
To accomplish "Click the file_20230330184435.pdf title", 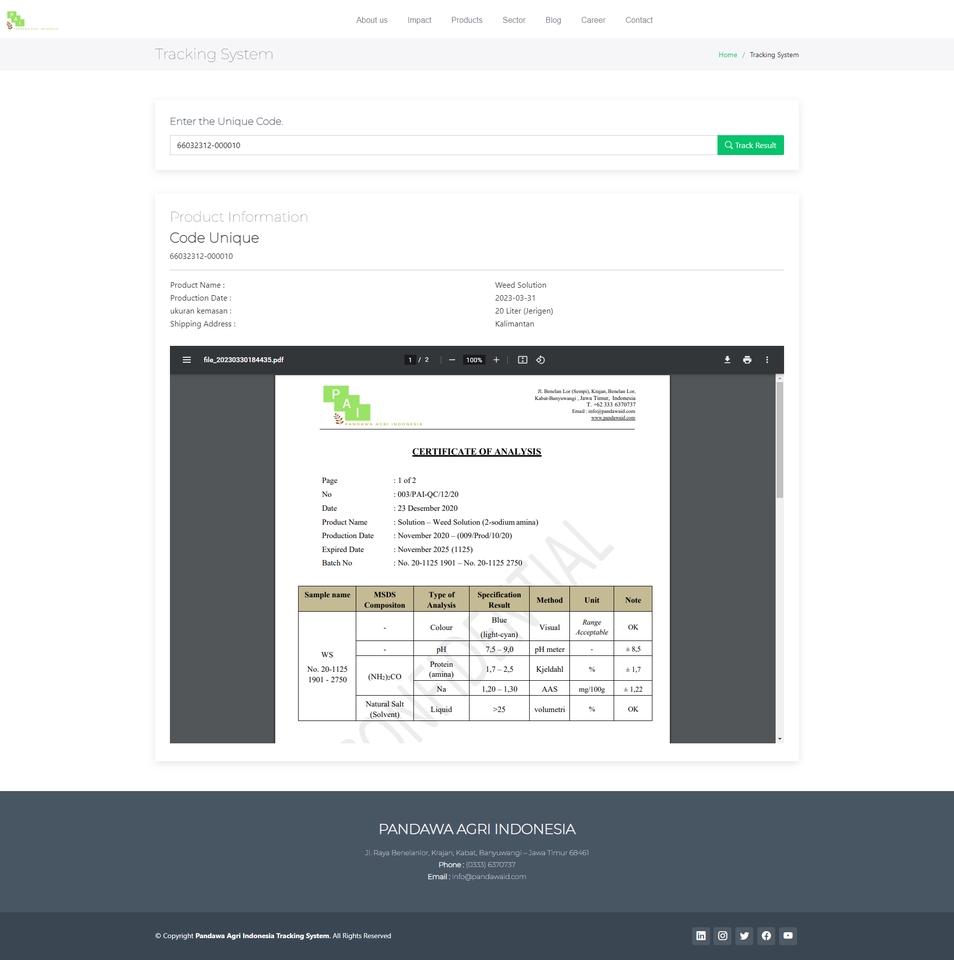I will 244,360.
